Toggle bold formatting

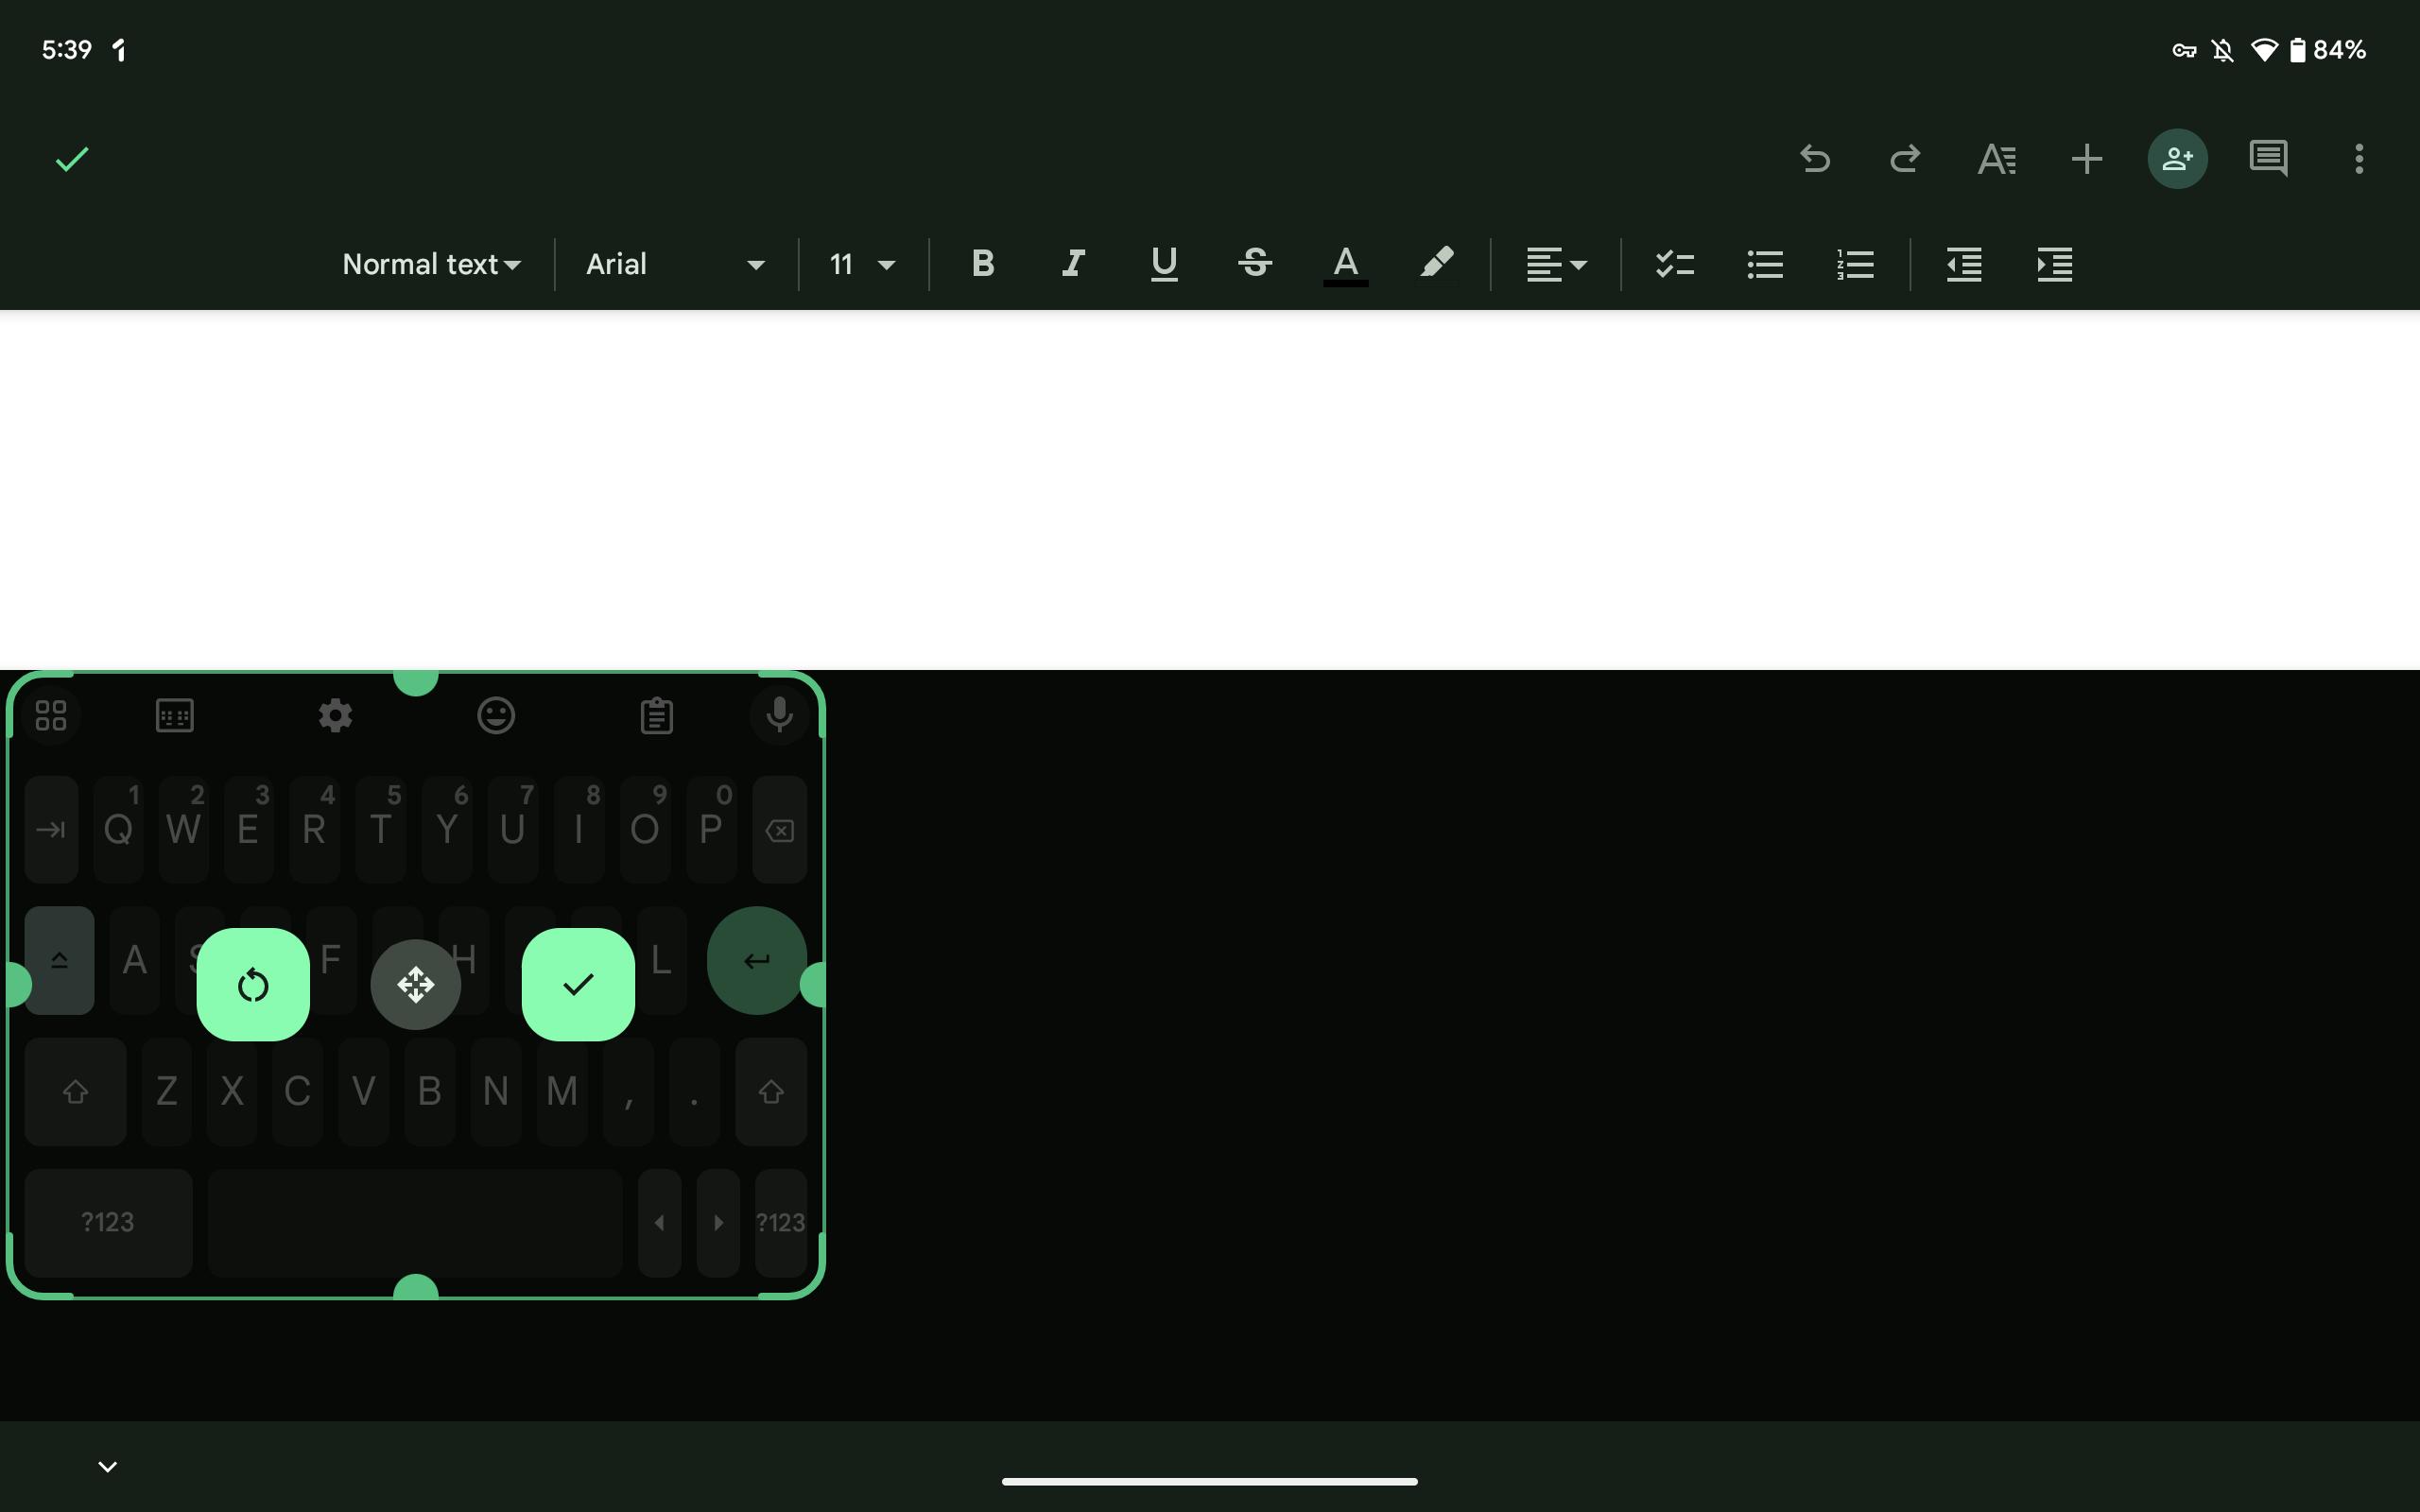(x=982, y=263)
